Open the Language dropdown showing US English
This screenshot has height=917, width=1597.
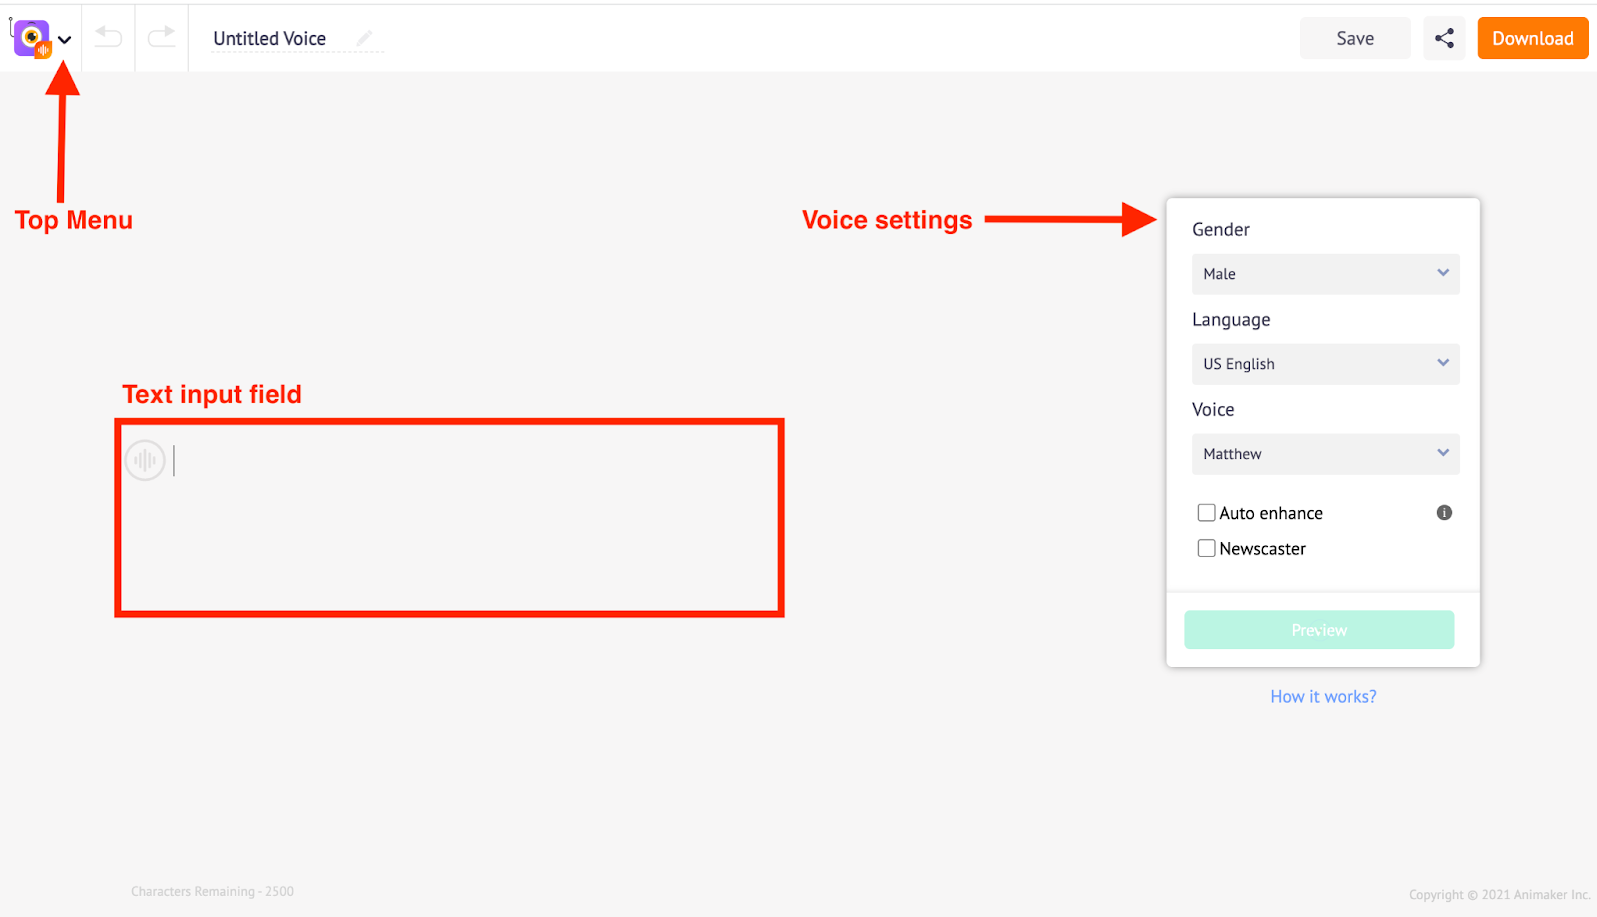1325,364
